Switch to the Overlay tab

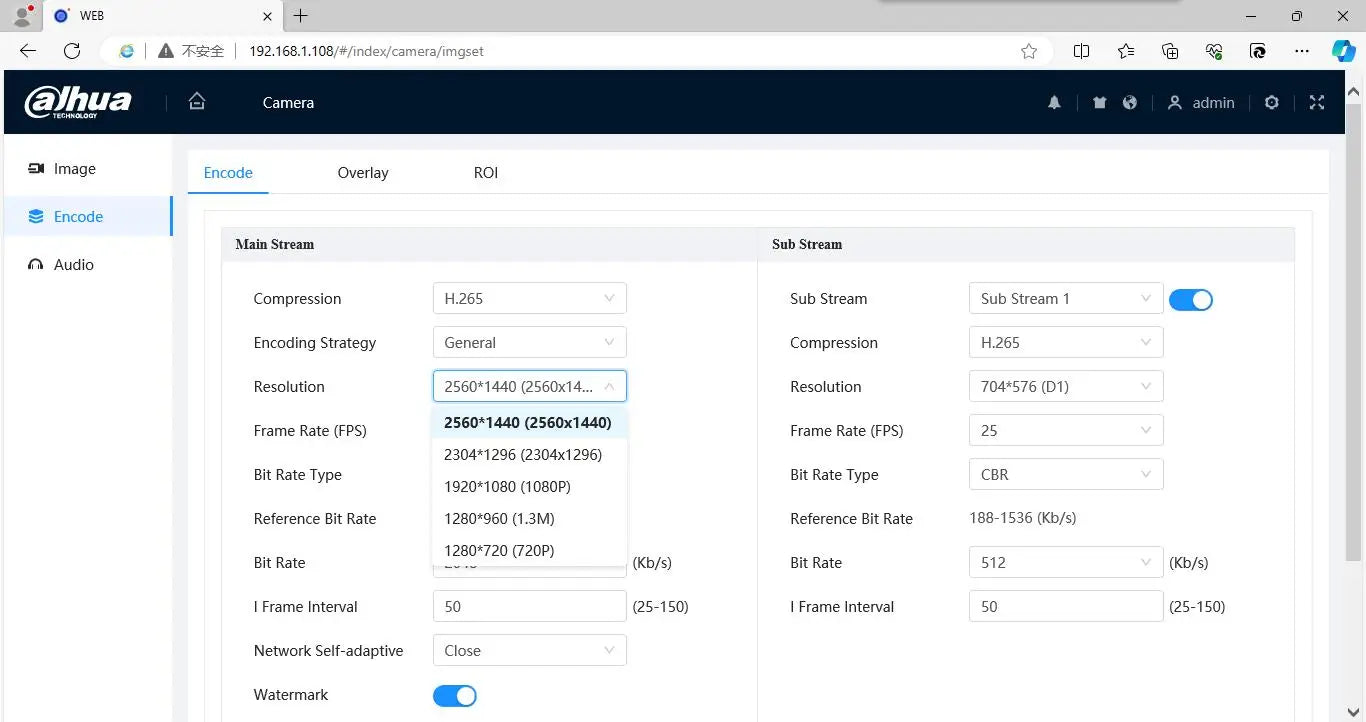click(363, 172)
